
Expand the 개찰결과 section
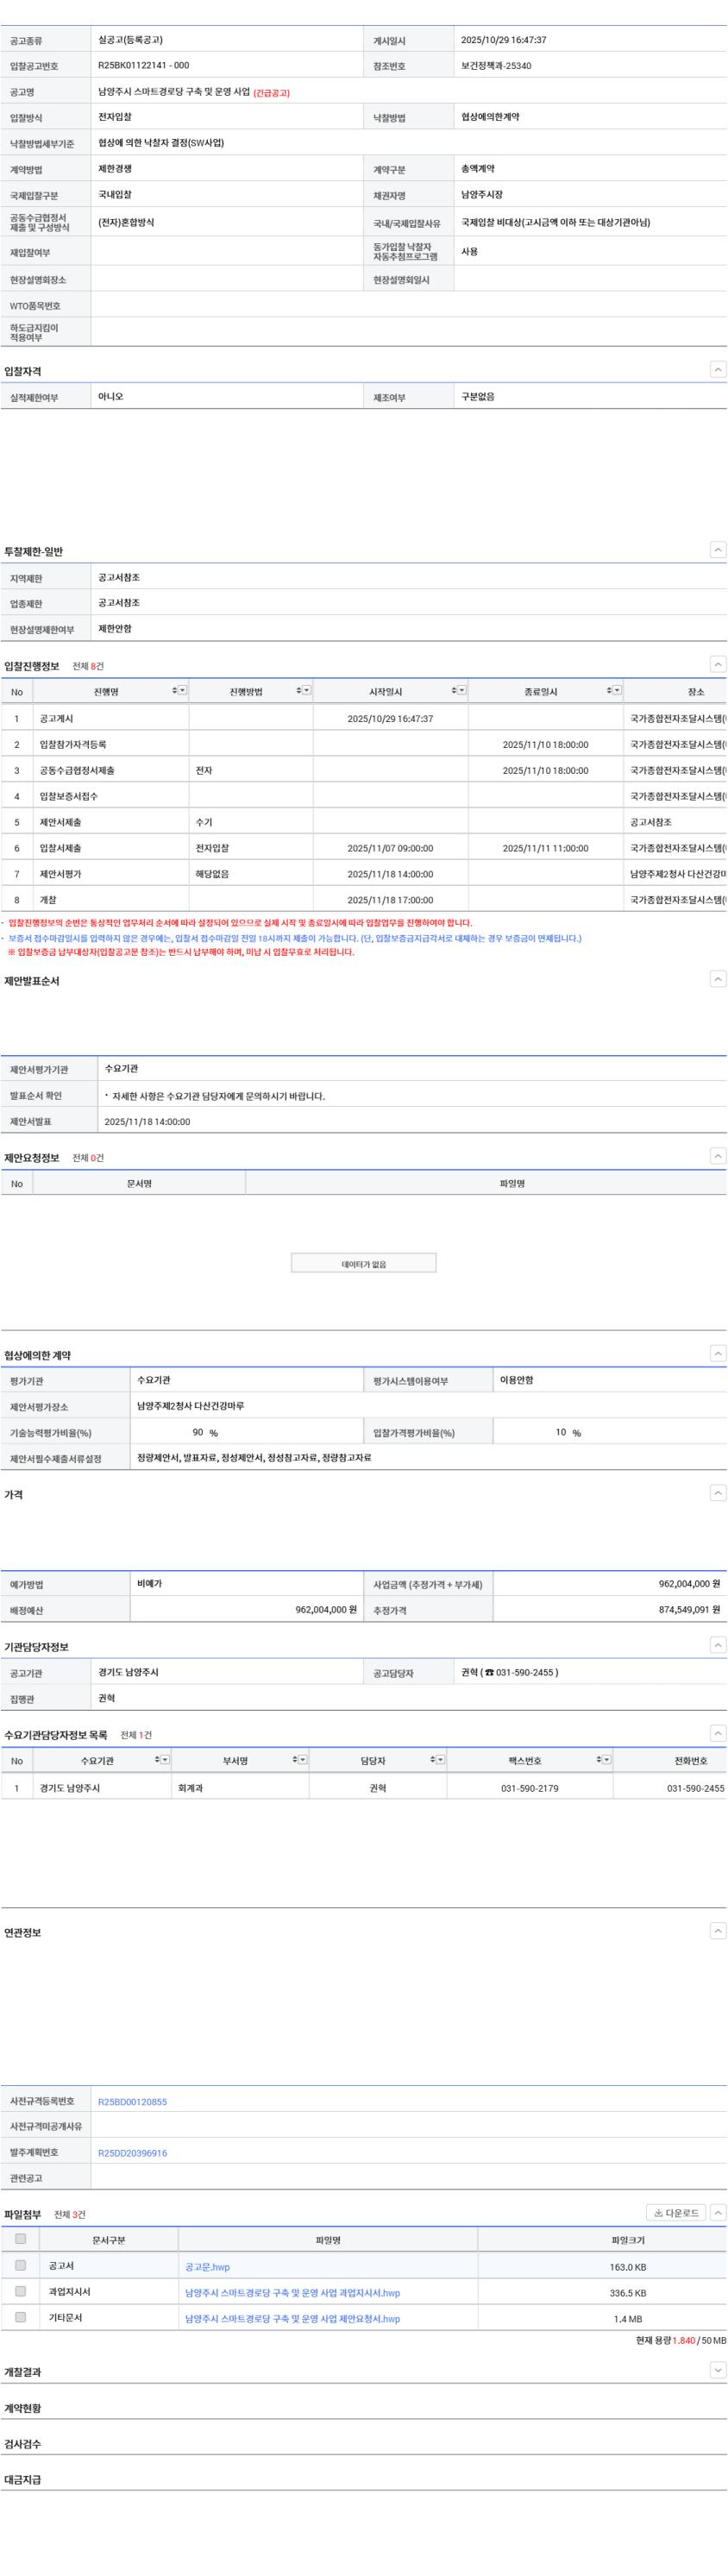(717, 2371)
